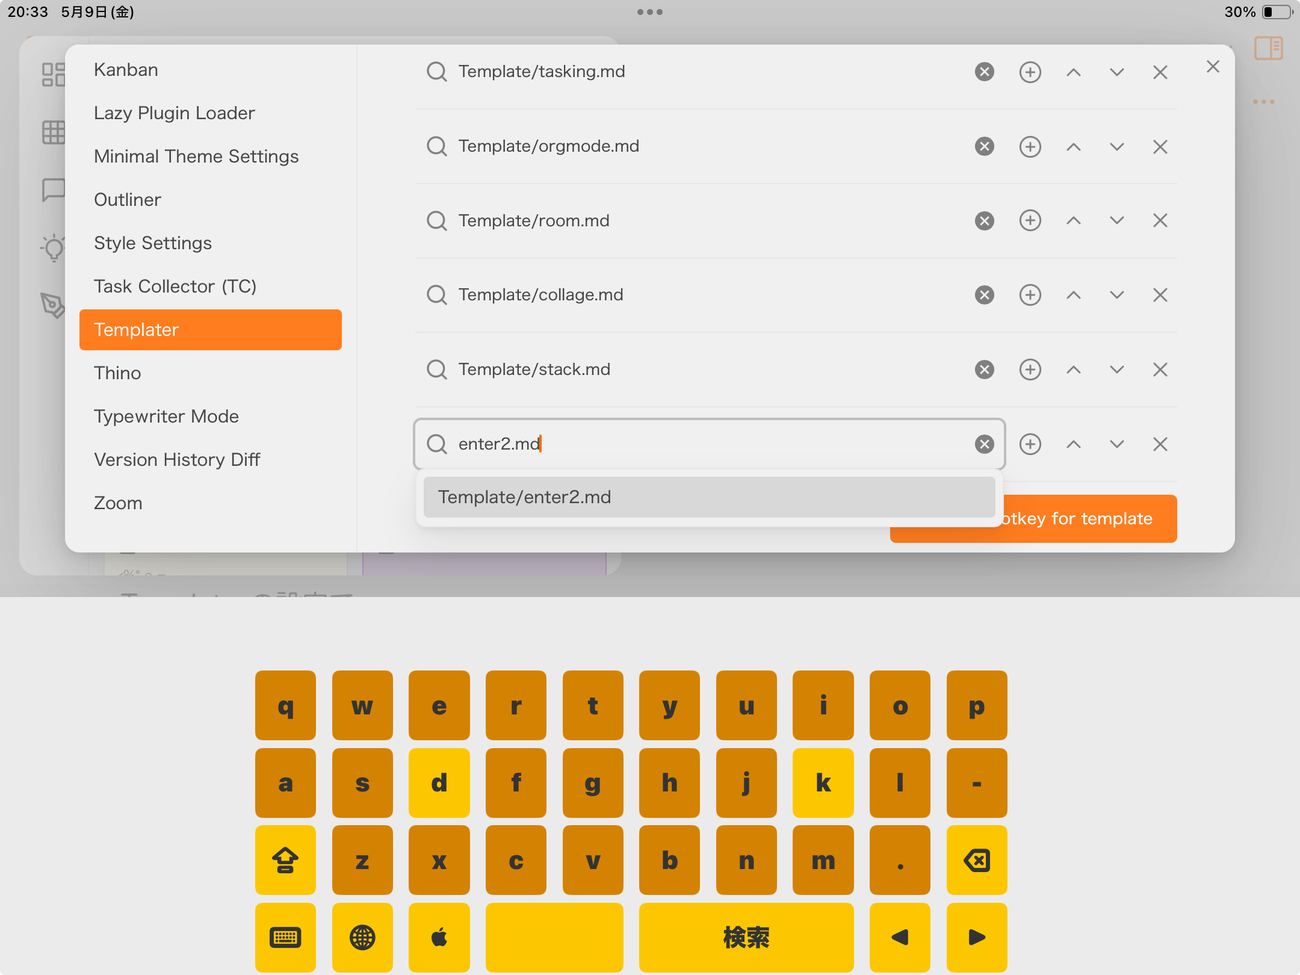Viewport: 1300px width, 975px height.
Task: Tap the Apple logo key
Action: click(439, 938)
